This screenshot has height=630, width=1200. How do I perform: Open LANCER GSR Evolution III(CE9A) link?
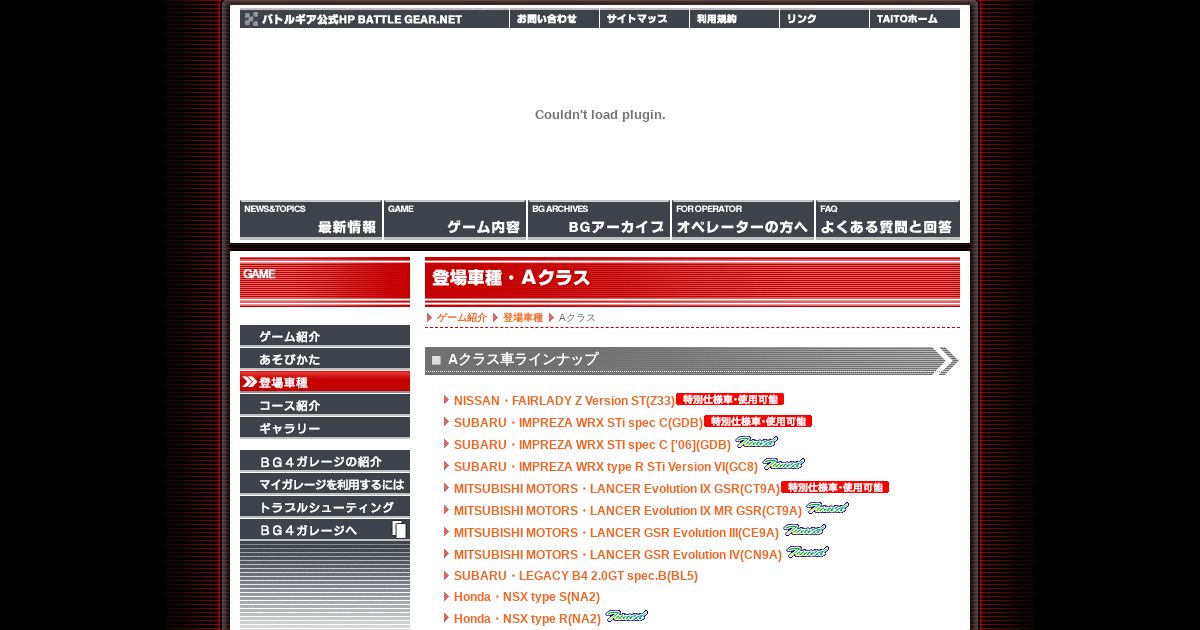616,533
